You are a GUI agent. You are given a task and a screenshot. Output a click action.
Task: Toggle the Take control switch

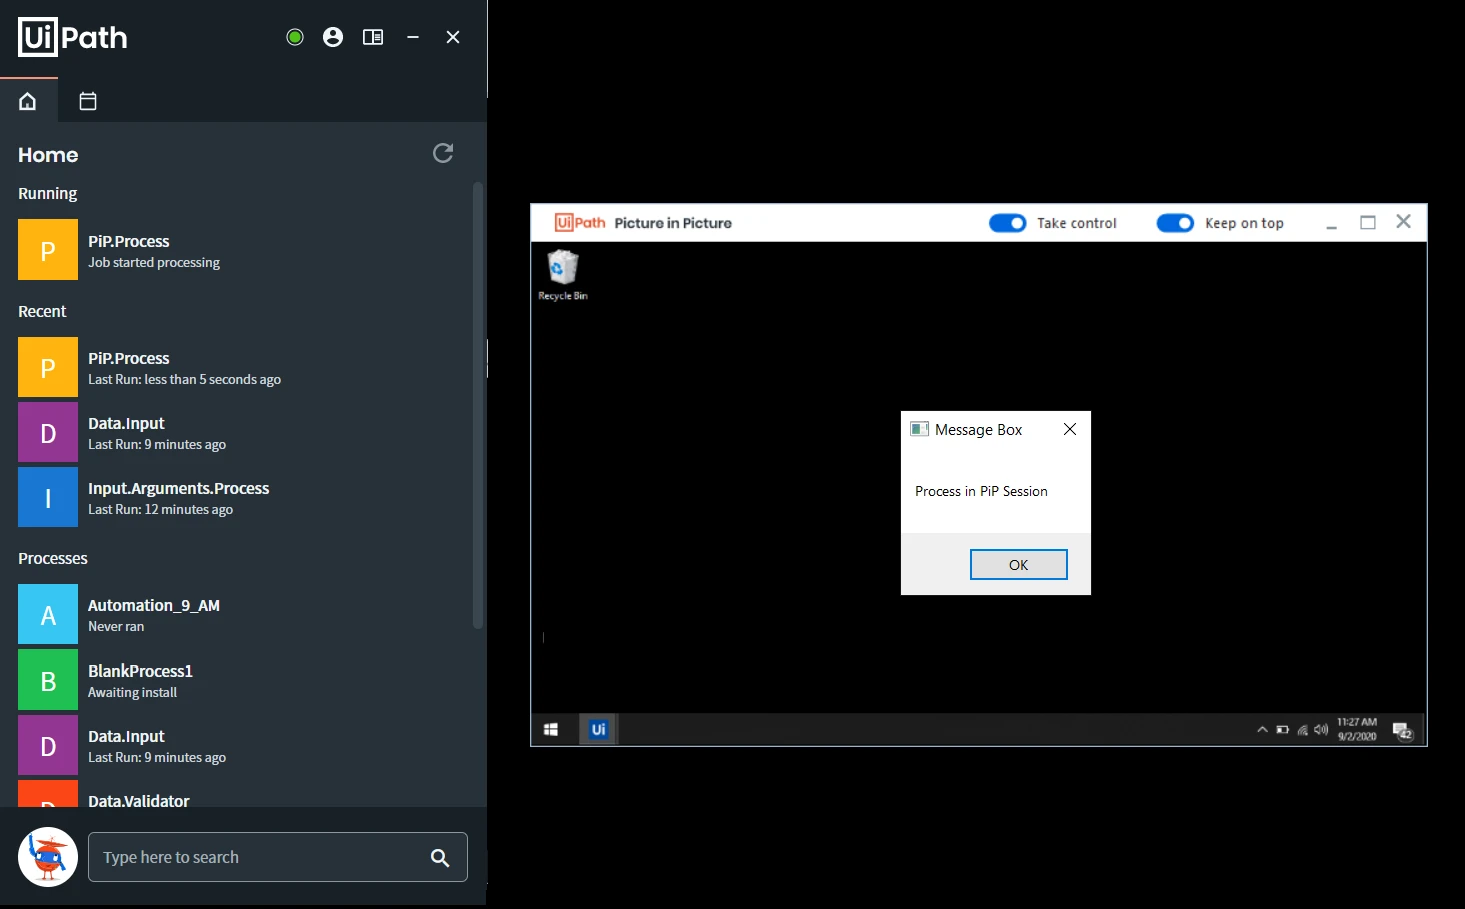[x=1007, y=223]
